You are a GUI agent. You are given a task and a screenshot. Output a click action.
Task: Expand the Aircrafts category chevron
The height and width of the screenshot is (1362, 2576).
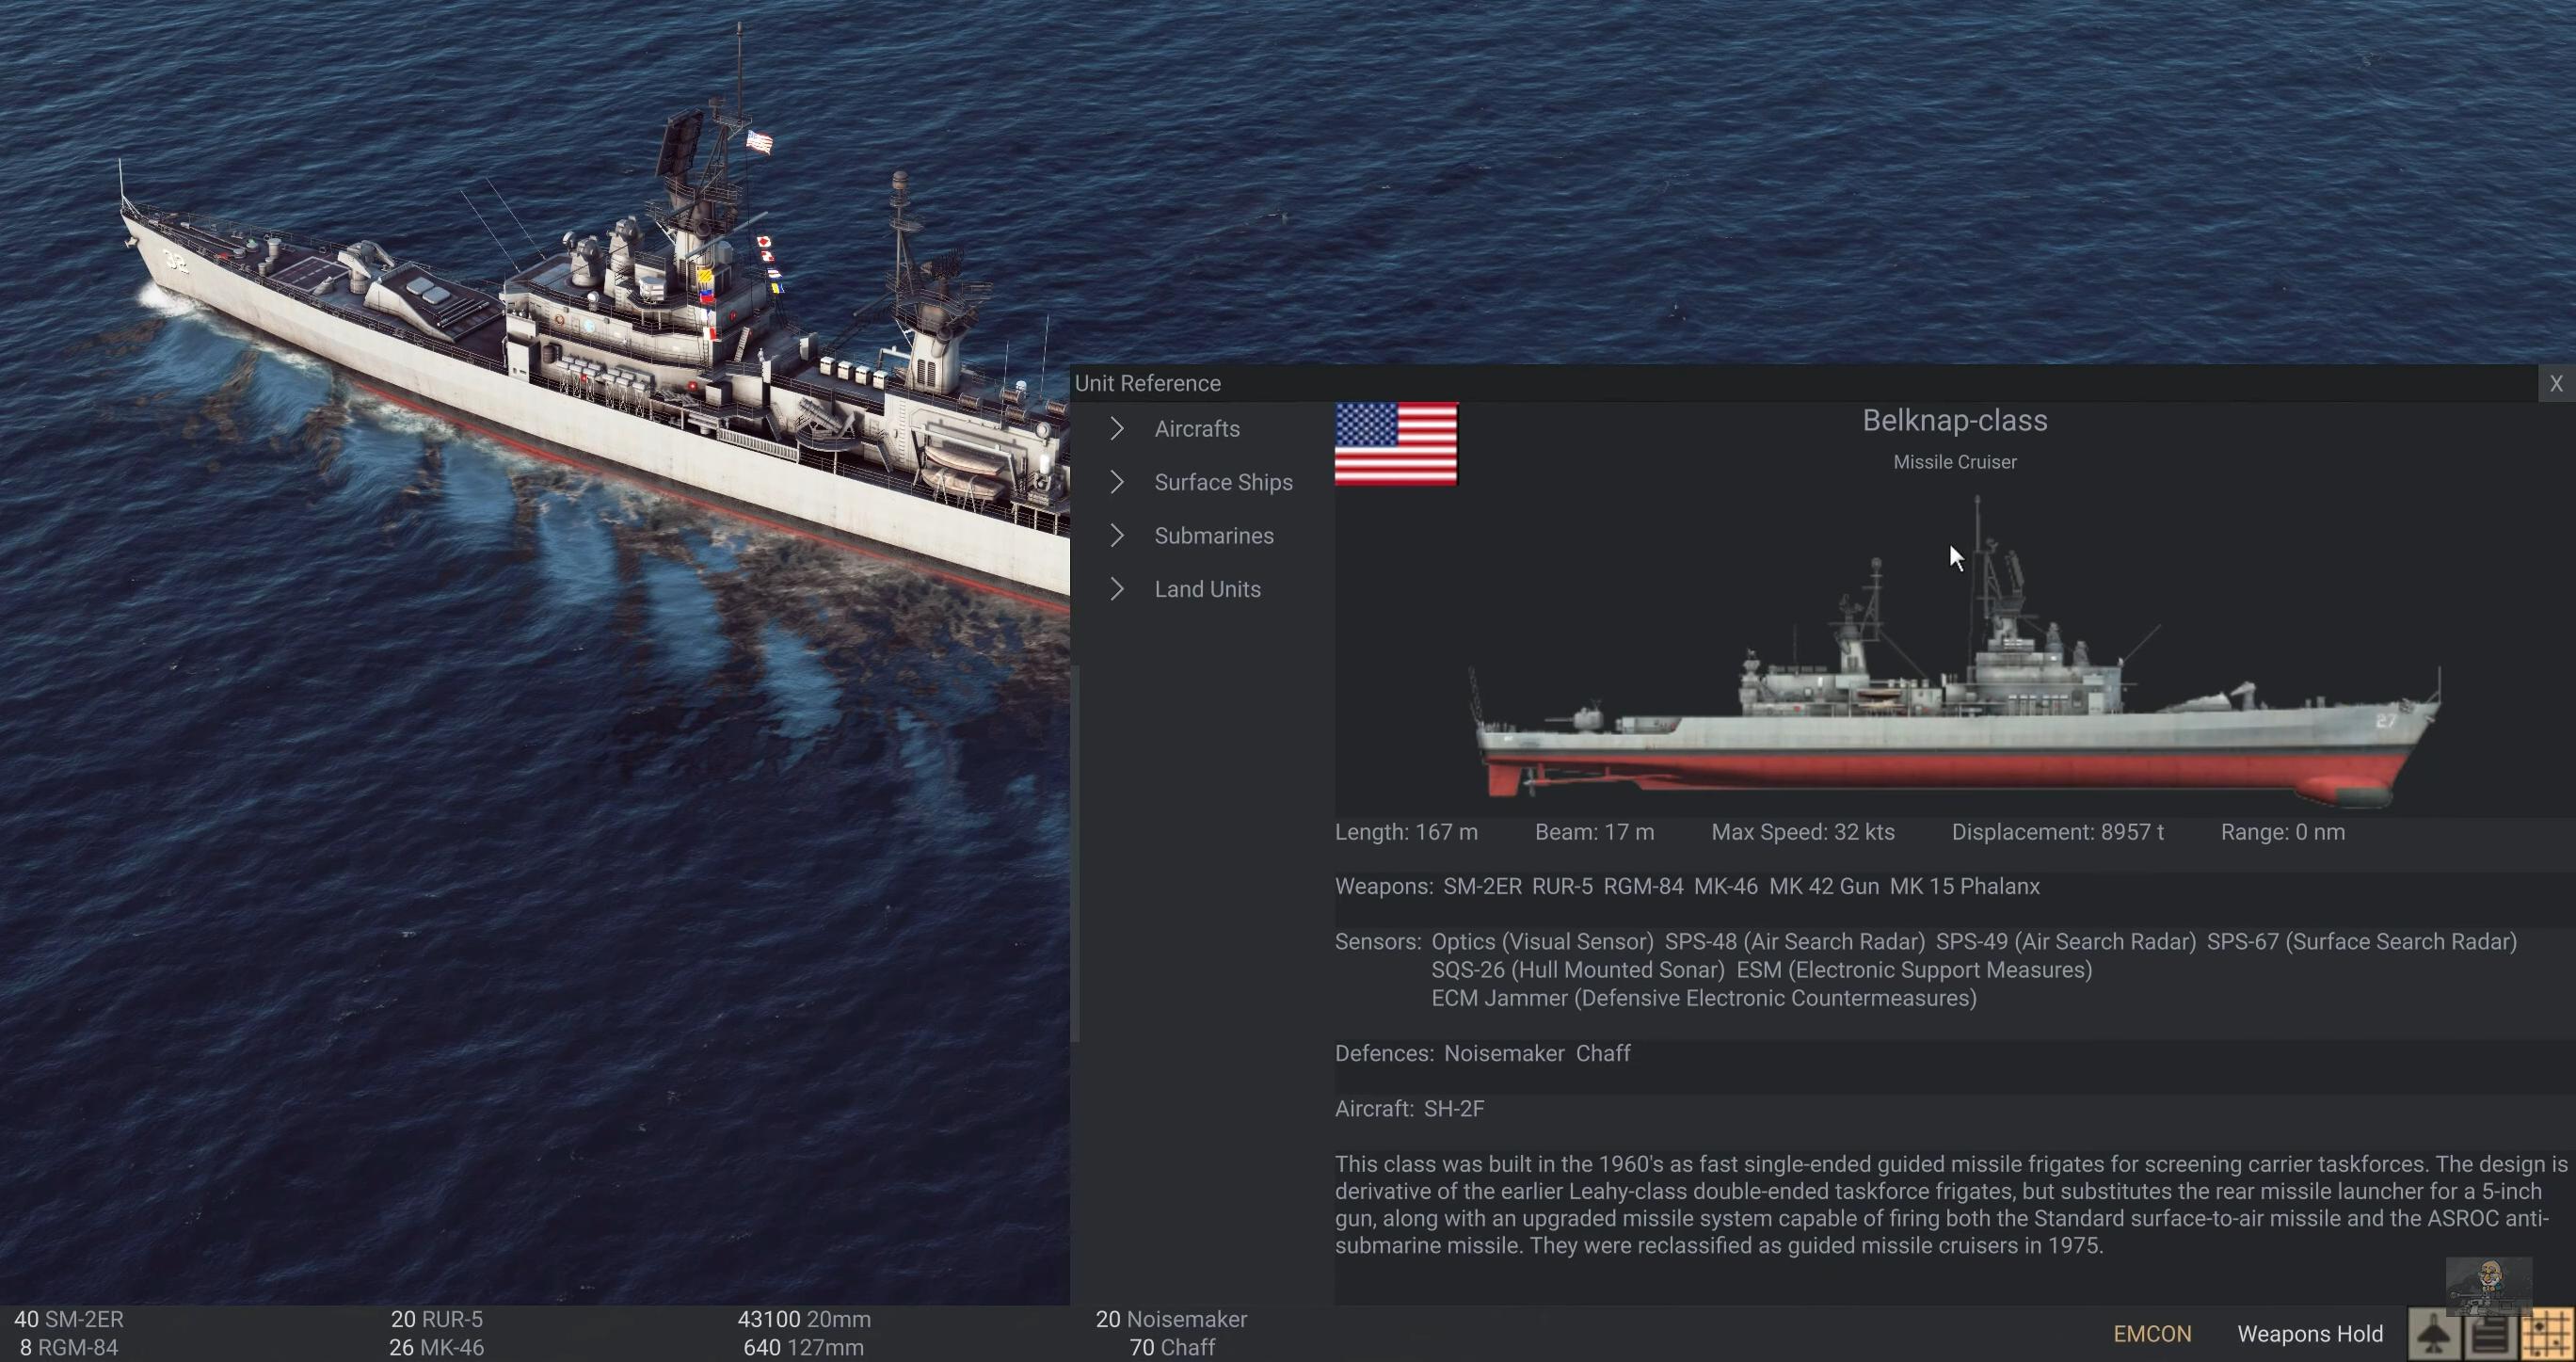click(x=1117, y=429)
